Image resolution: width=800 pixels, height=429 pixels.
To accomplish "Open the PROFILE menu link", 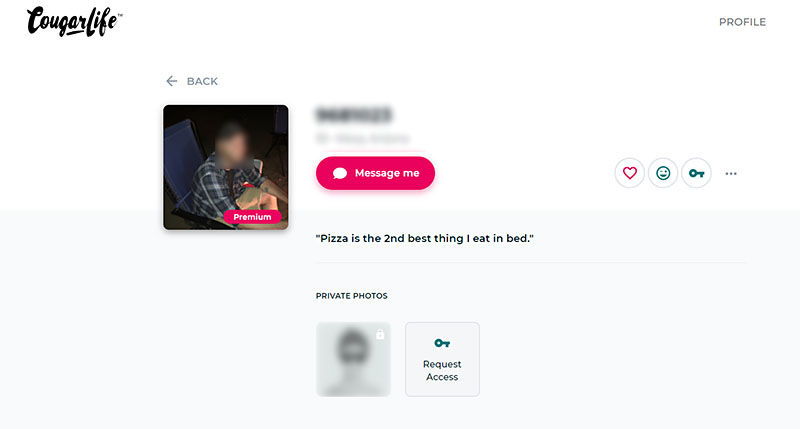I will [x=742, y=22].
